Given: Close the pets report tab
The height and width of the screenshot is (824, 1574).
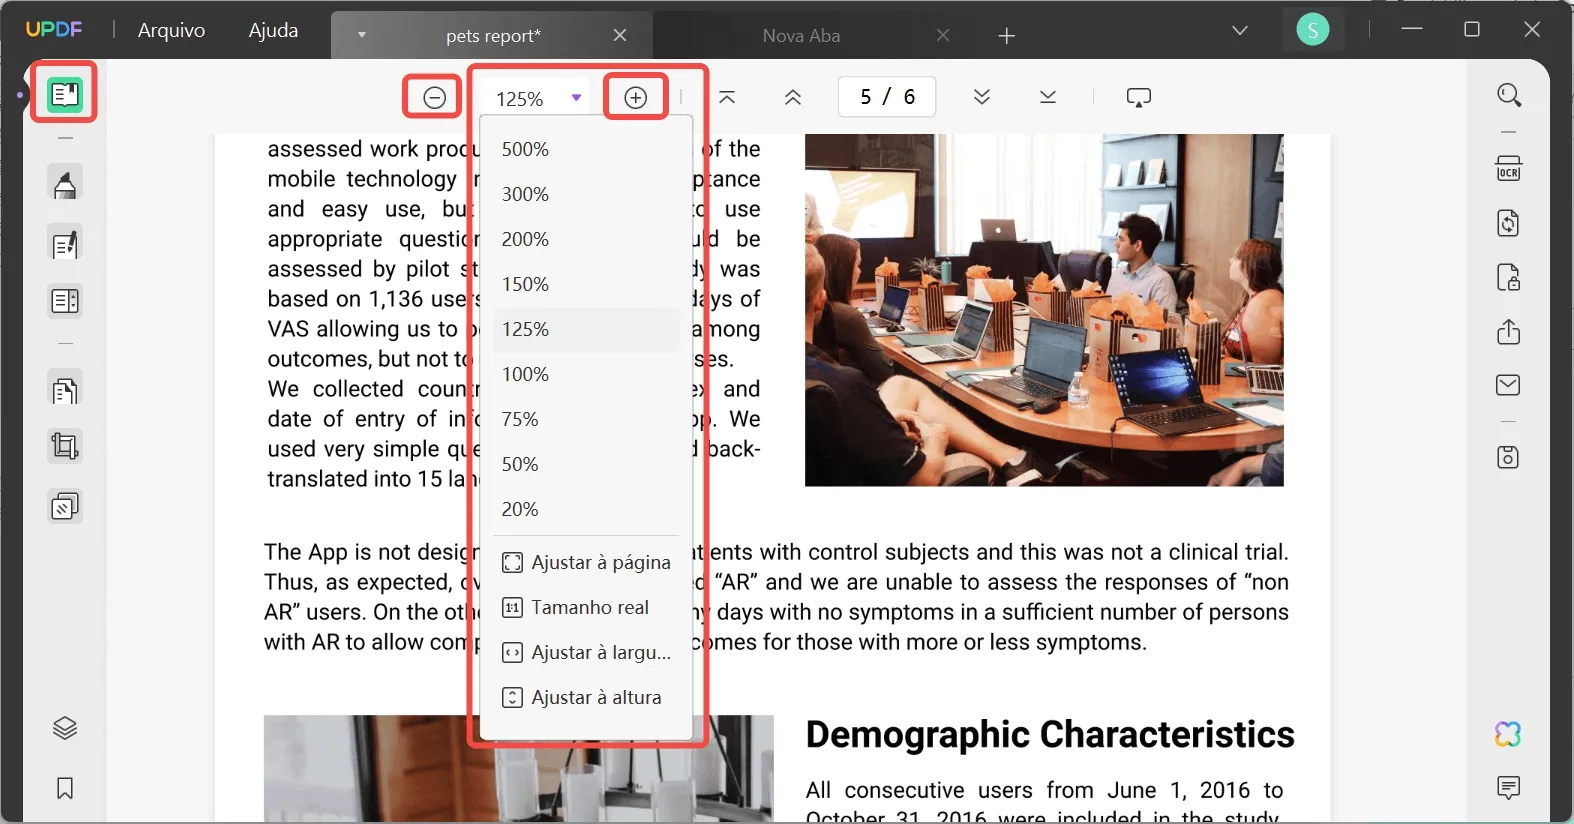Looking at the screenshot, I should (x=620, y=35).
